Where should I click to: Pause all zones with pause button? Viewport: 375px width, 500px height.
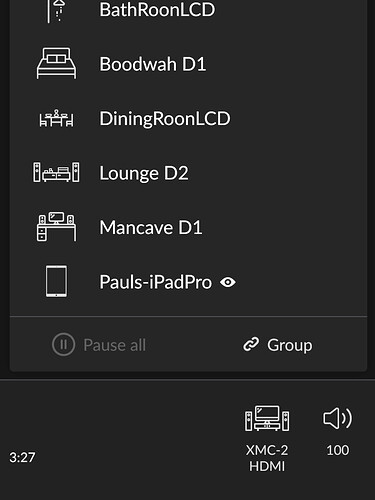99,345
